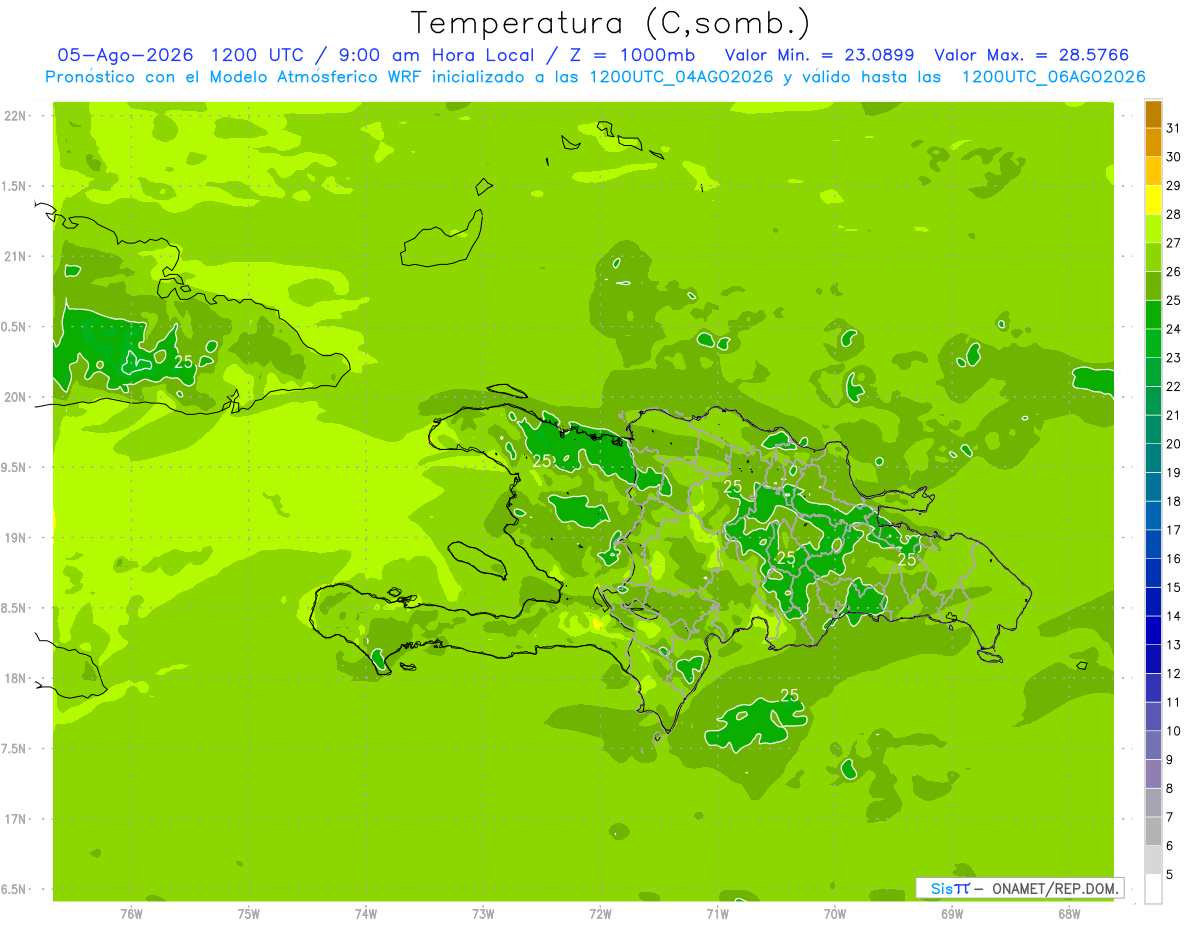
Task: Click the colorbar label '31'
Action: (1174, 128)
